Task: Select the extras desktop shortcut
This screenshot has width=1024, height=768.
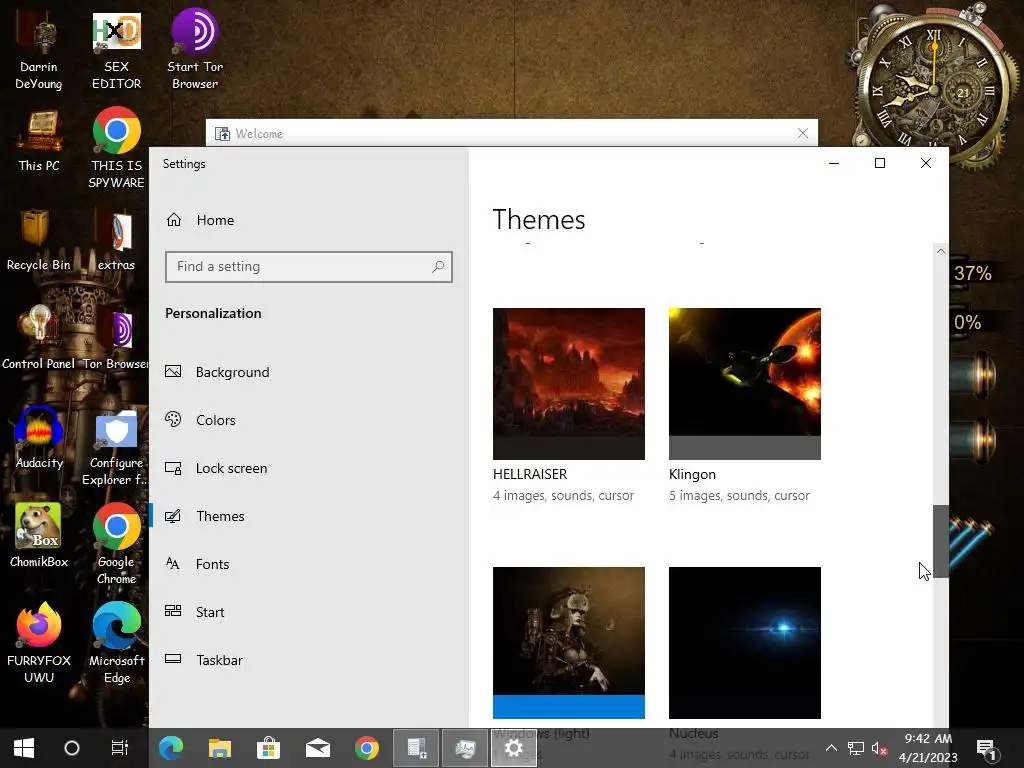Action: click(x=116, y=240)
